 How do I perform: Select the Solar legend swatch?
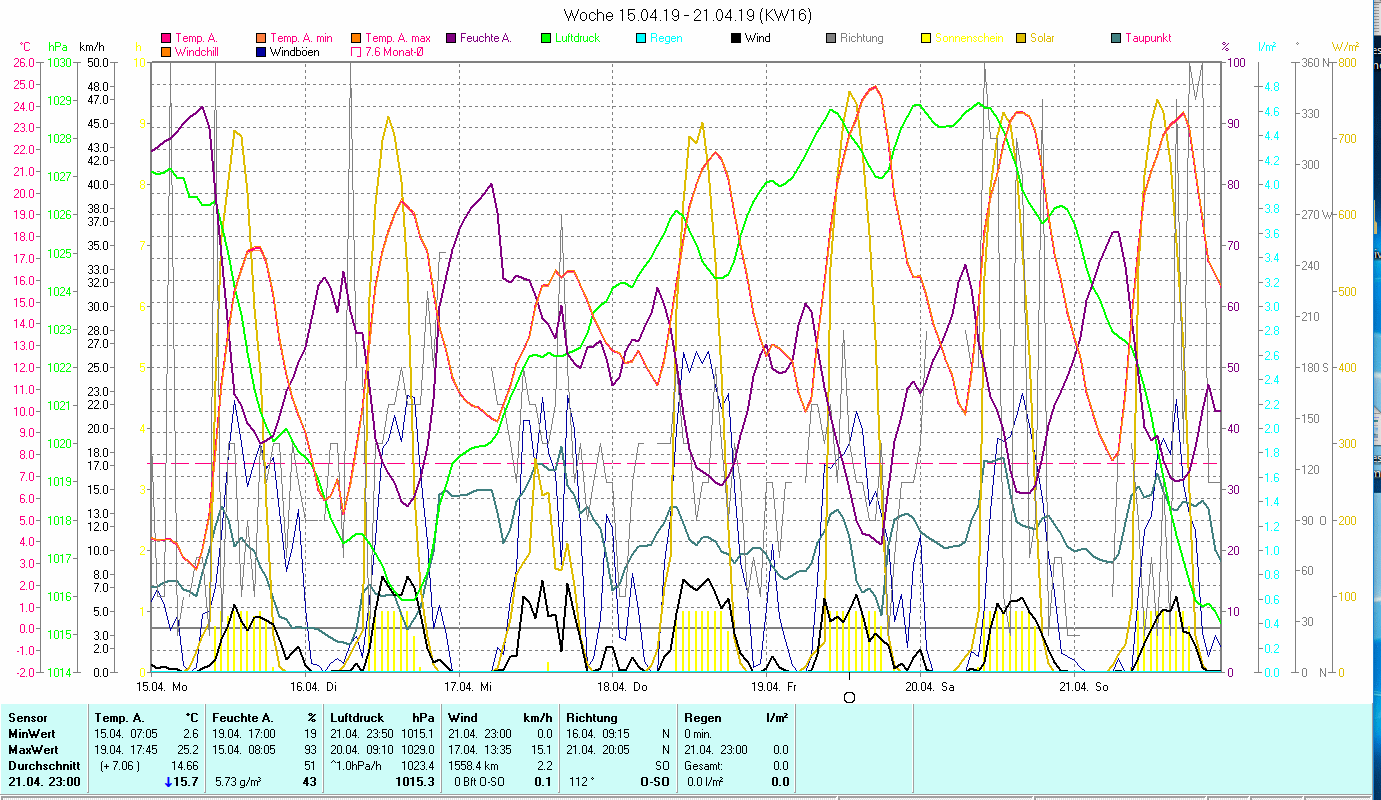point(1021,38)
